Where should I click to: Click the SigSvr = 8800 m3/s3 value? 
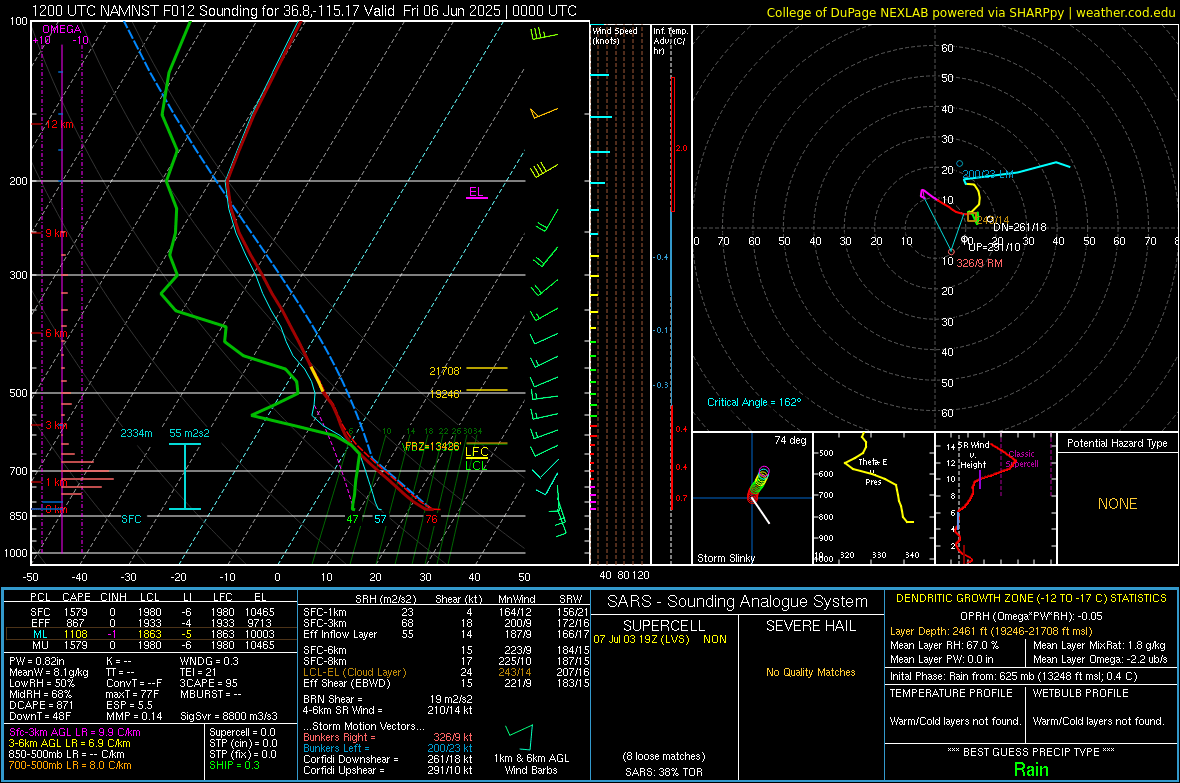pos(229,716)
